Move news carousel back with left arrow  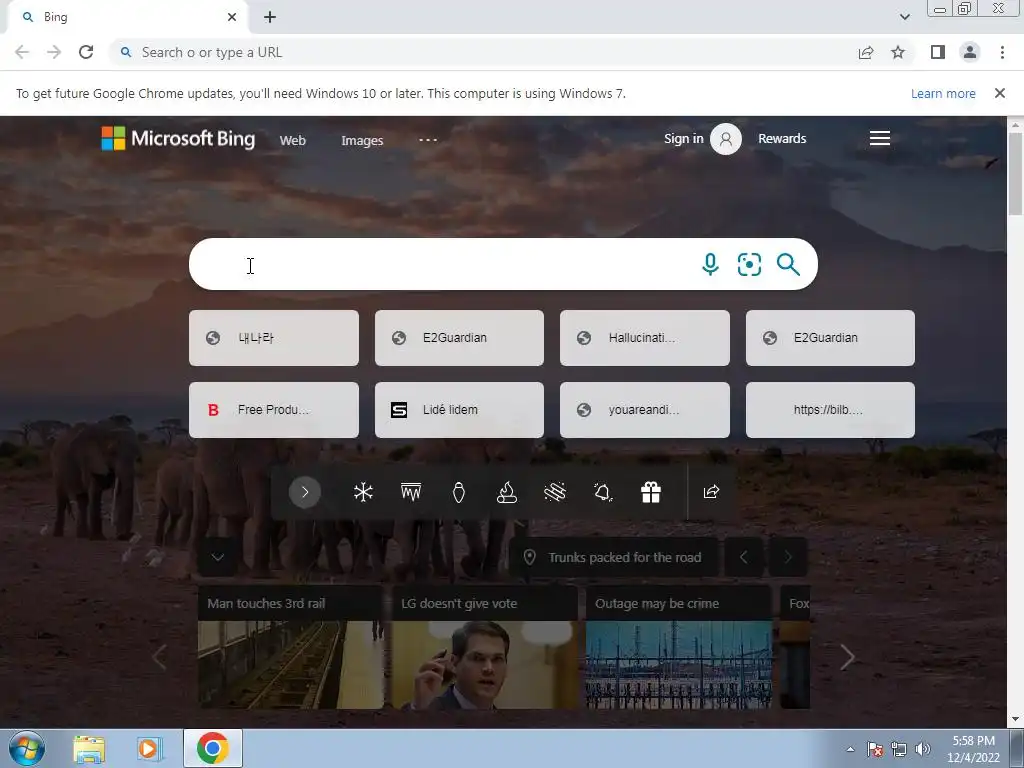pyautogui.click(x=159, y=657)
